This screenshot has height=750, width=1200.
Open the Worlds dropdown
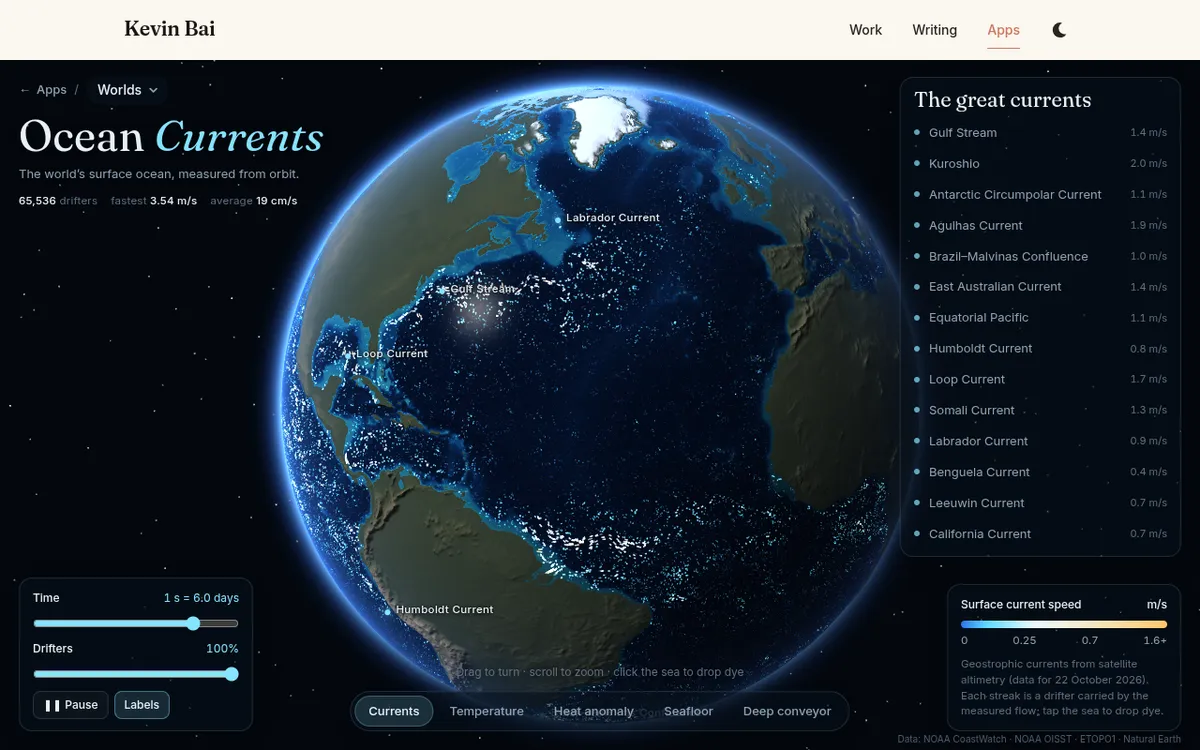click(127, 90)
